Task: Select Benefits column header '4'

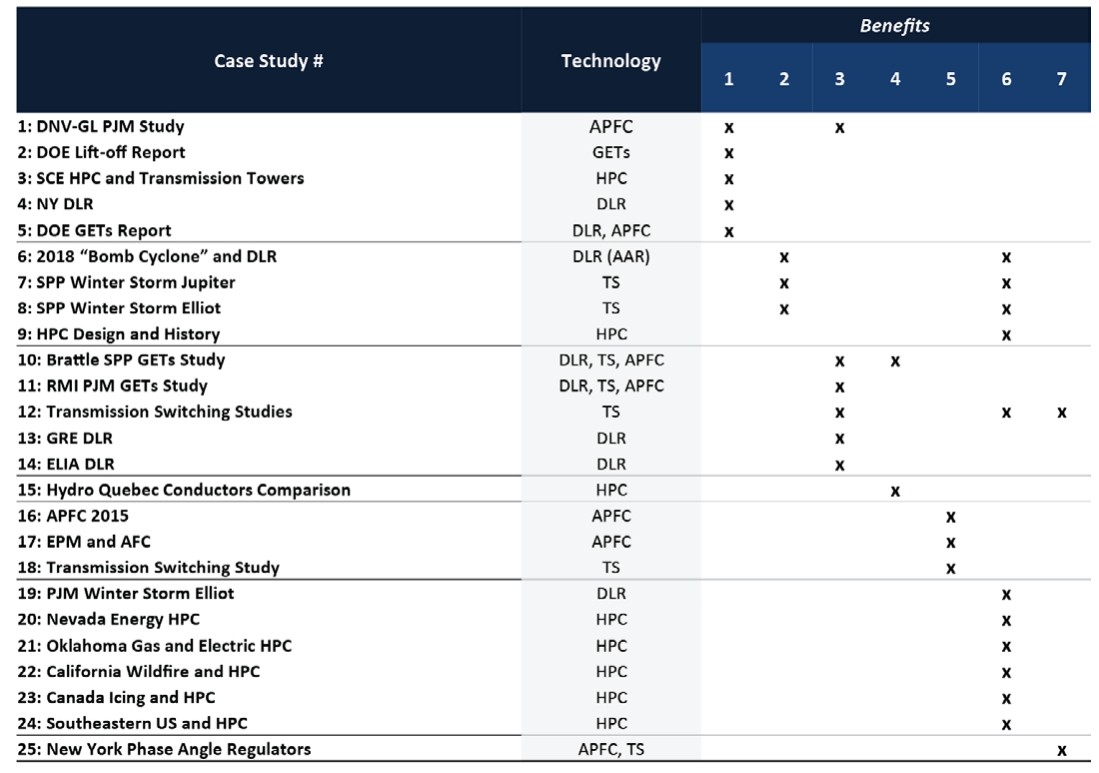Action: (x=895, y=78)
